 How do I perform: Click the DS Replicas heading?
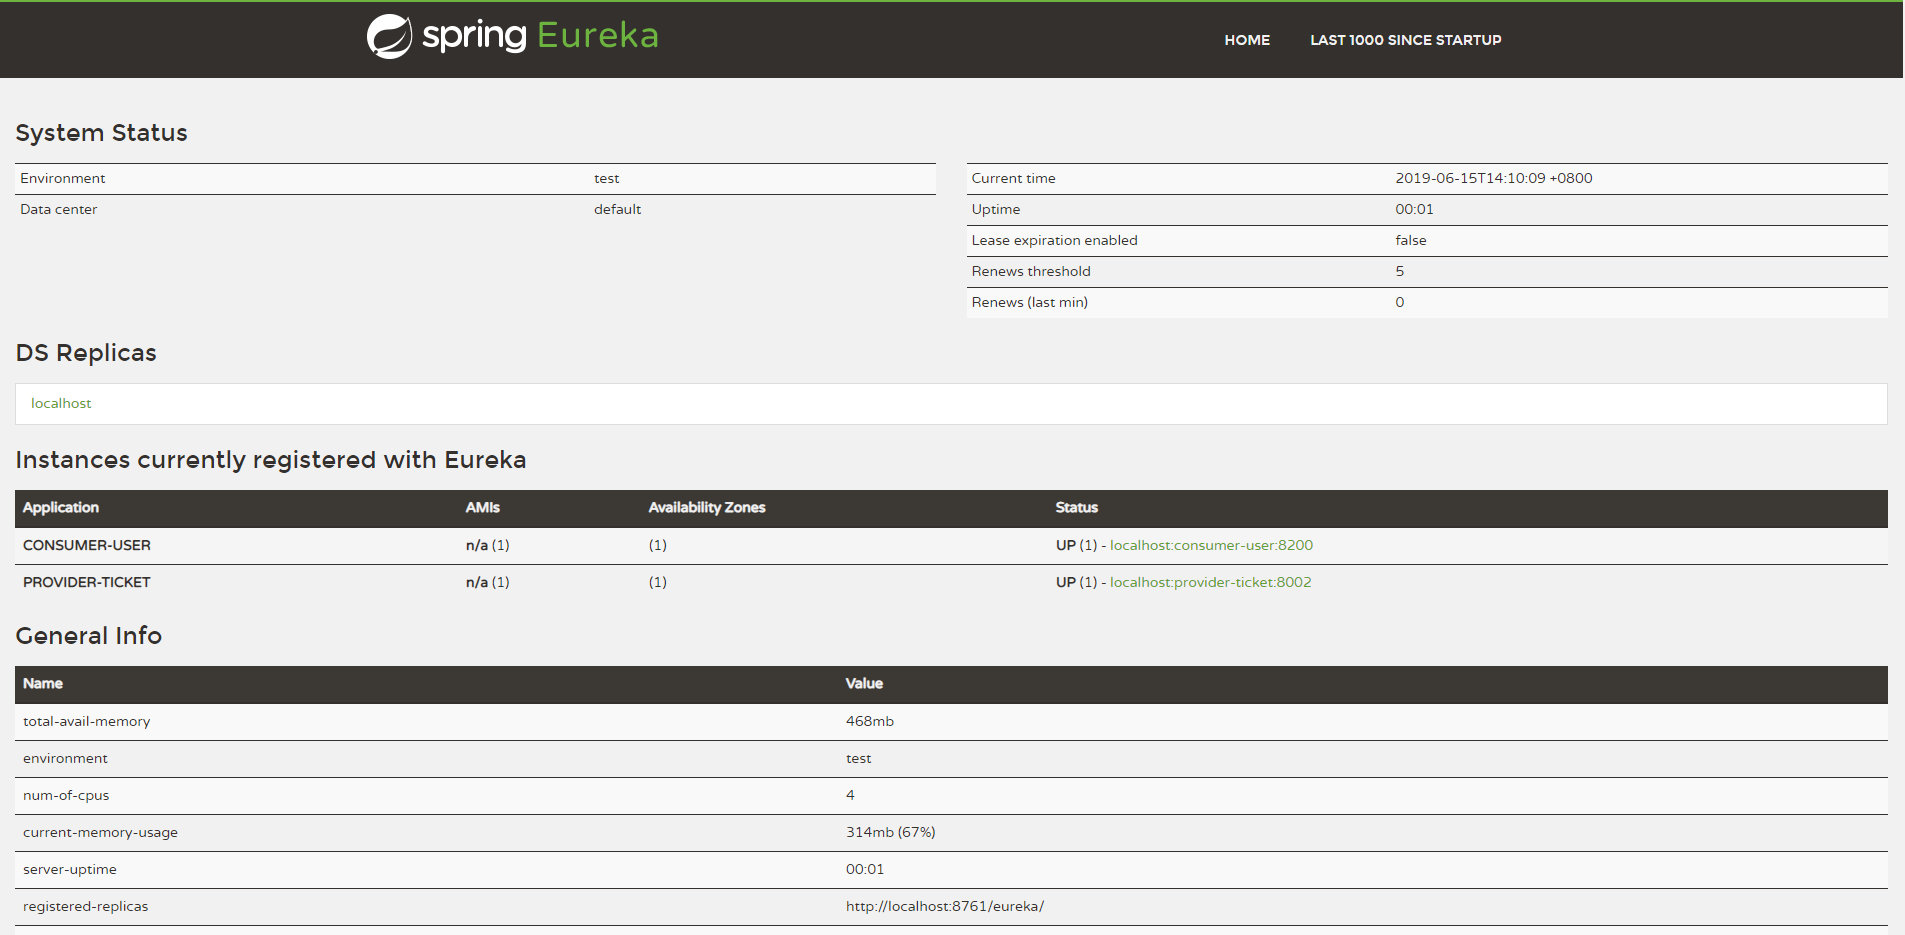pos(86,353)
